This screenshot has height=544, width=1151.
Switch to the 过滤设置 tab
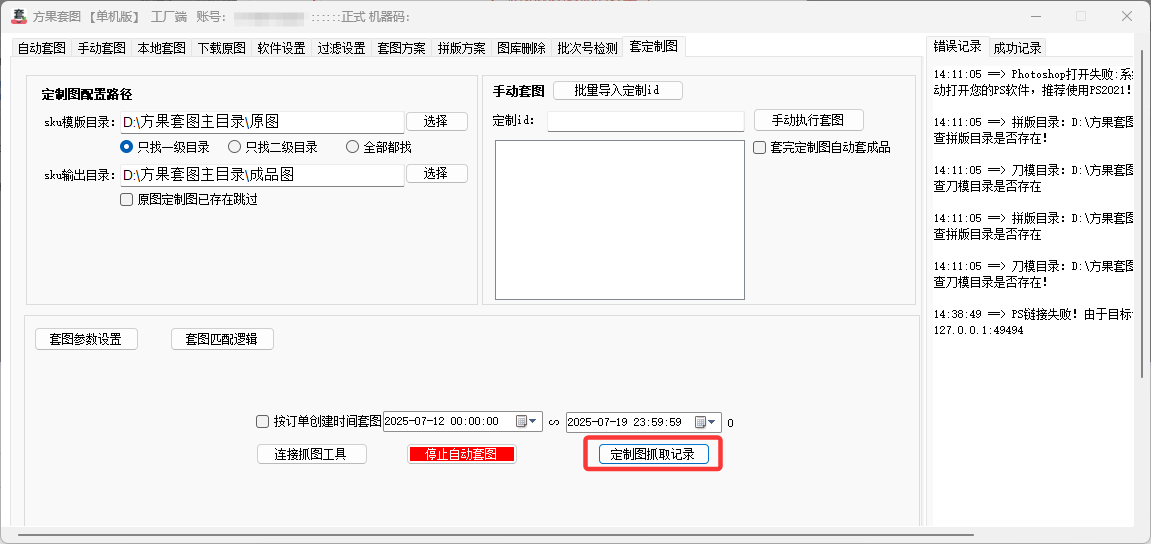341,48
